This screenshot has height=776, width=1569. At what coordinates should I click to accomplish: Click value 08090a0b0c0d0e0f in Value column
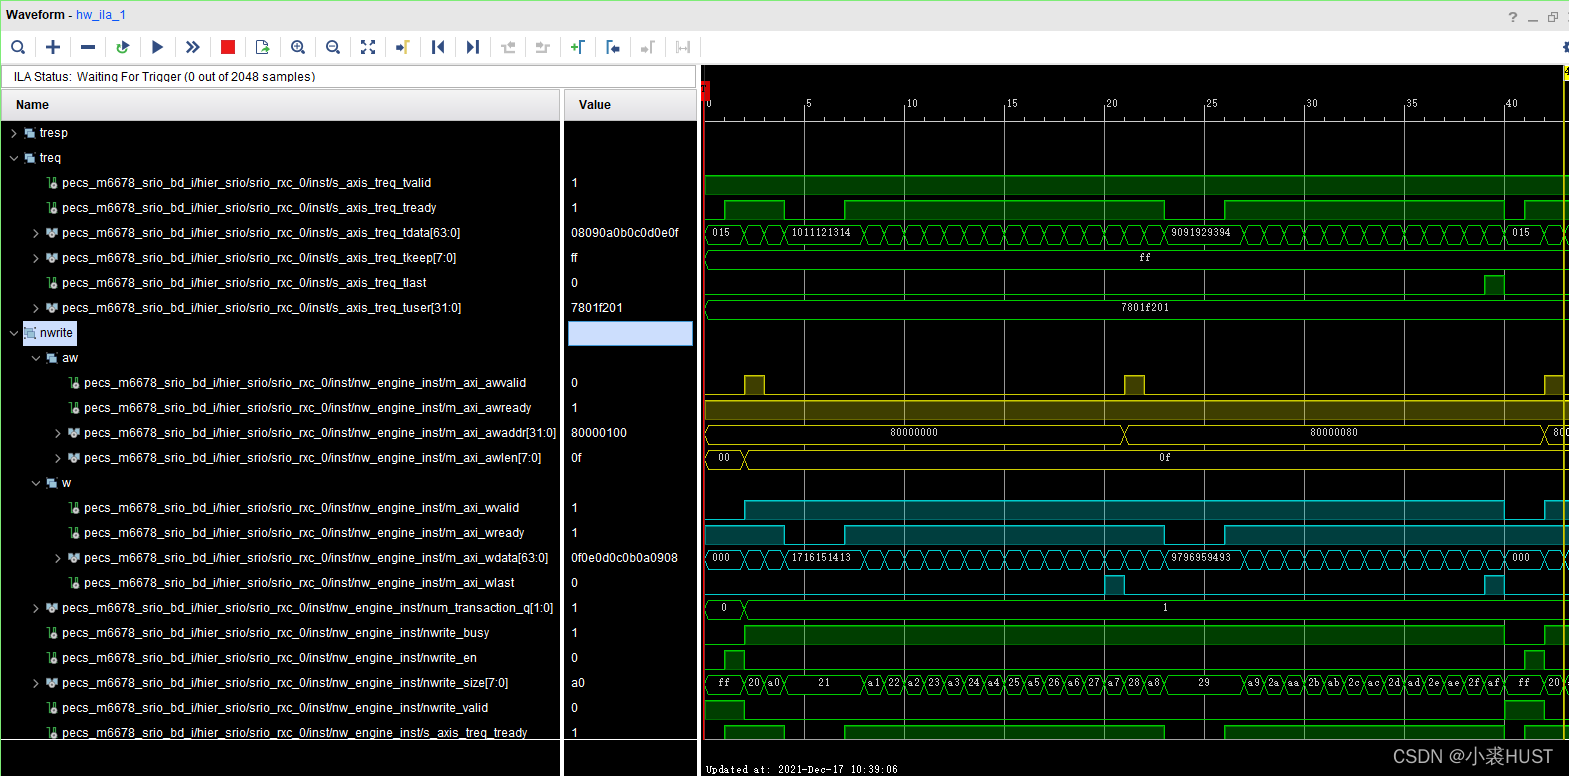(625, 233)
